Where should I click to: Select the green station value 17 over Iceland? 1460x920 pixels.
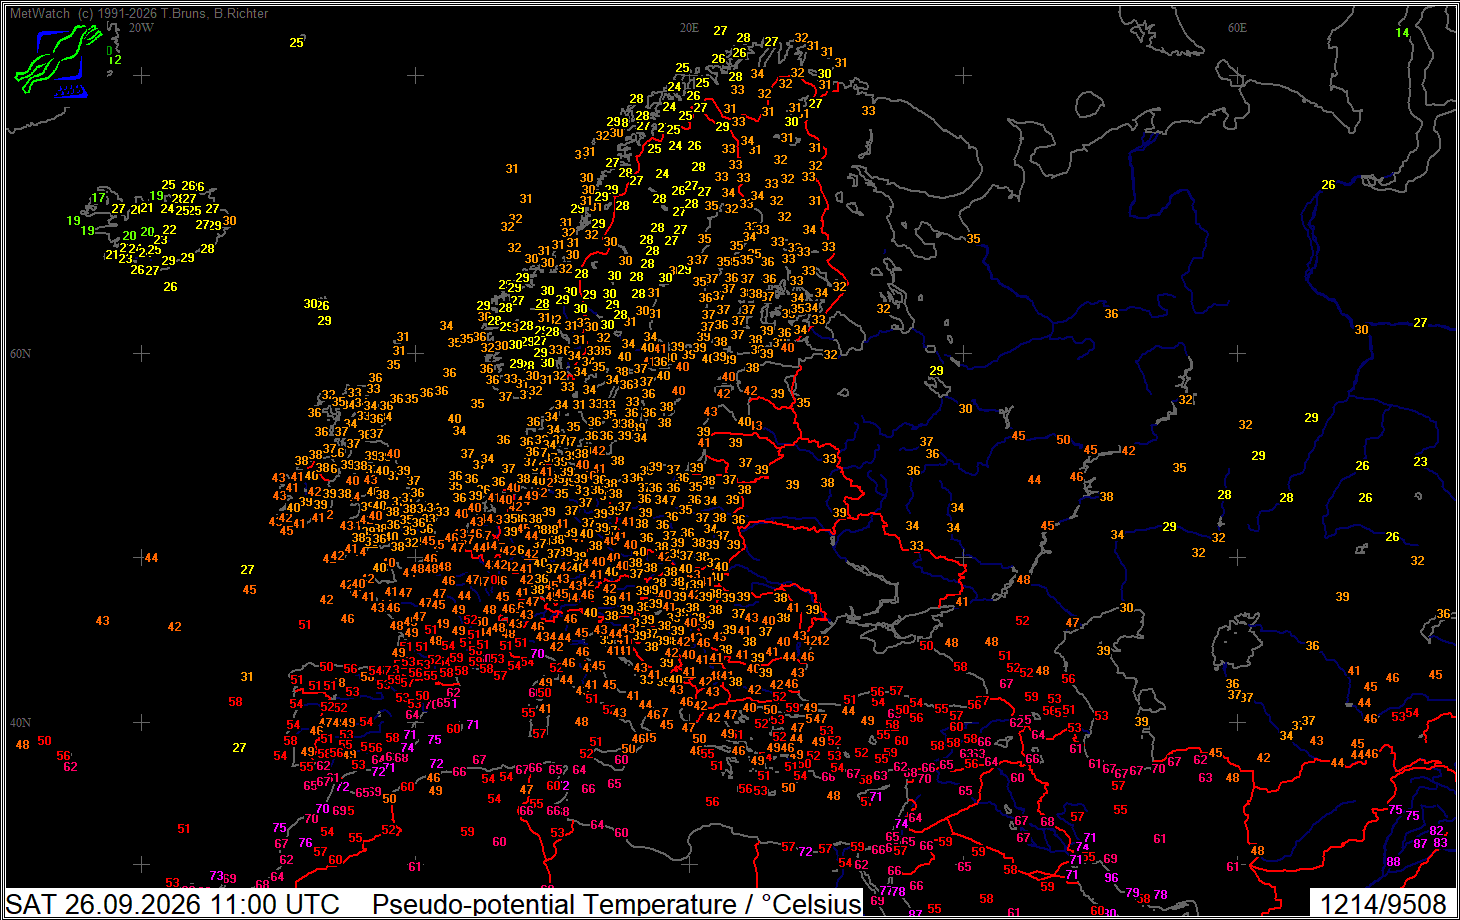[98, 198]
